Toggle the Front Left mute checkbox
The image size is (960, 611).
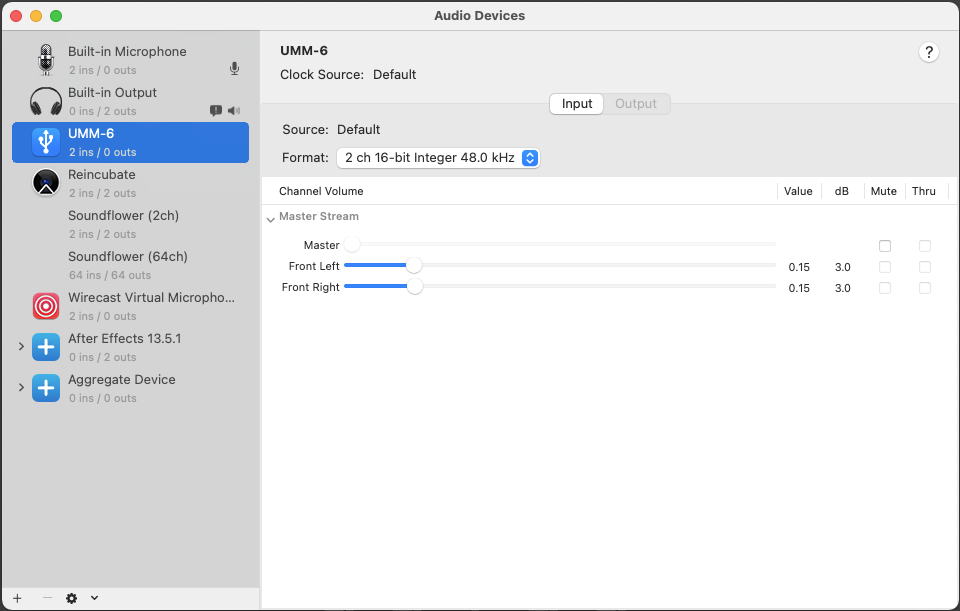885,267
